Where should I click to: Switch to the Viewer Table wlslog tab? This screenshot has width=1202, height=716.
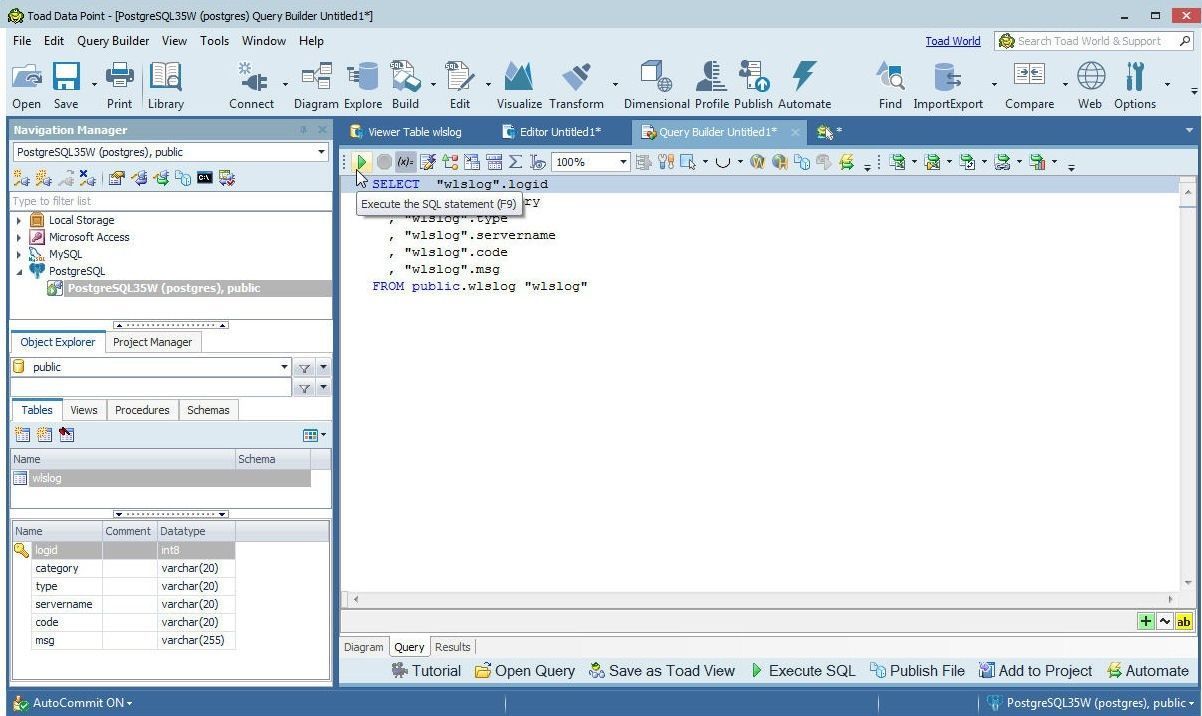point(406,132)
